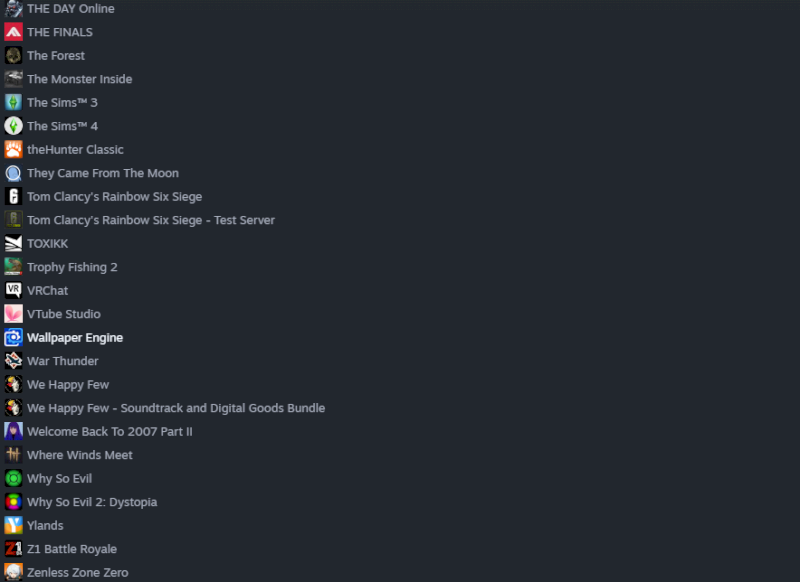The image size is (800, 582).
Task: Click the Ylands Y logo icon
Action: [x=13, y=525]
